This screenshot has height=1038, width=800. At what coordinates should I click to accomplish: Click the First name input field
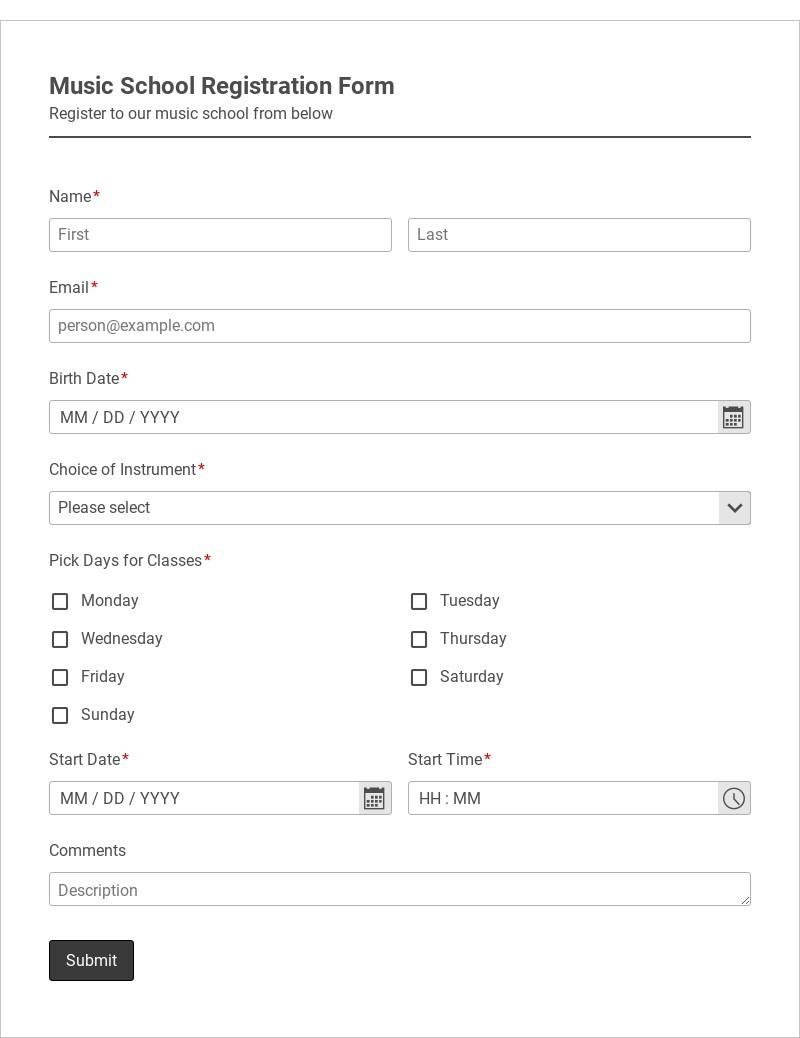(x=220, y=235)
